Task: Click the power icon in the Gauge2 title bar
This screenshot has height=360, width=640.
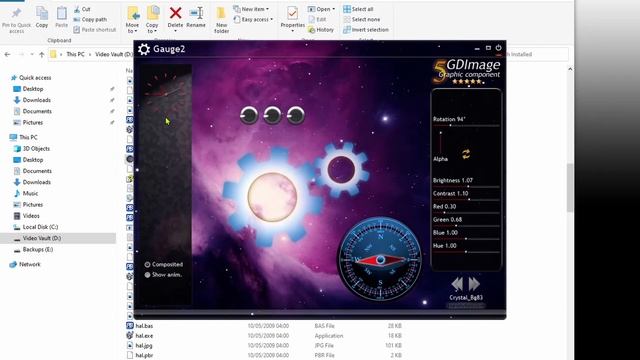Action: tap(498, 48)
